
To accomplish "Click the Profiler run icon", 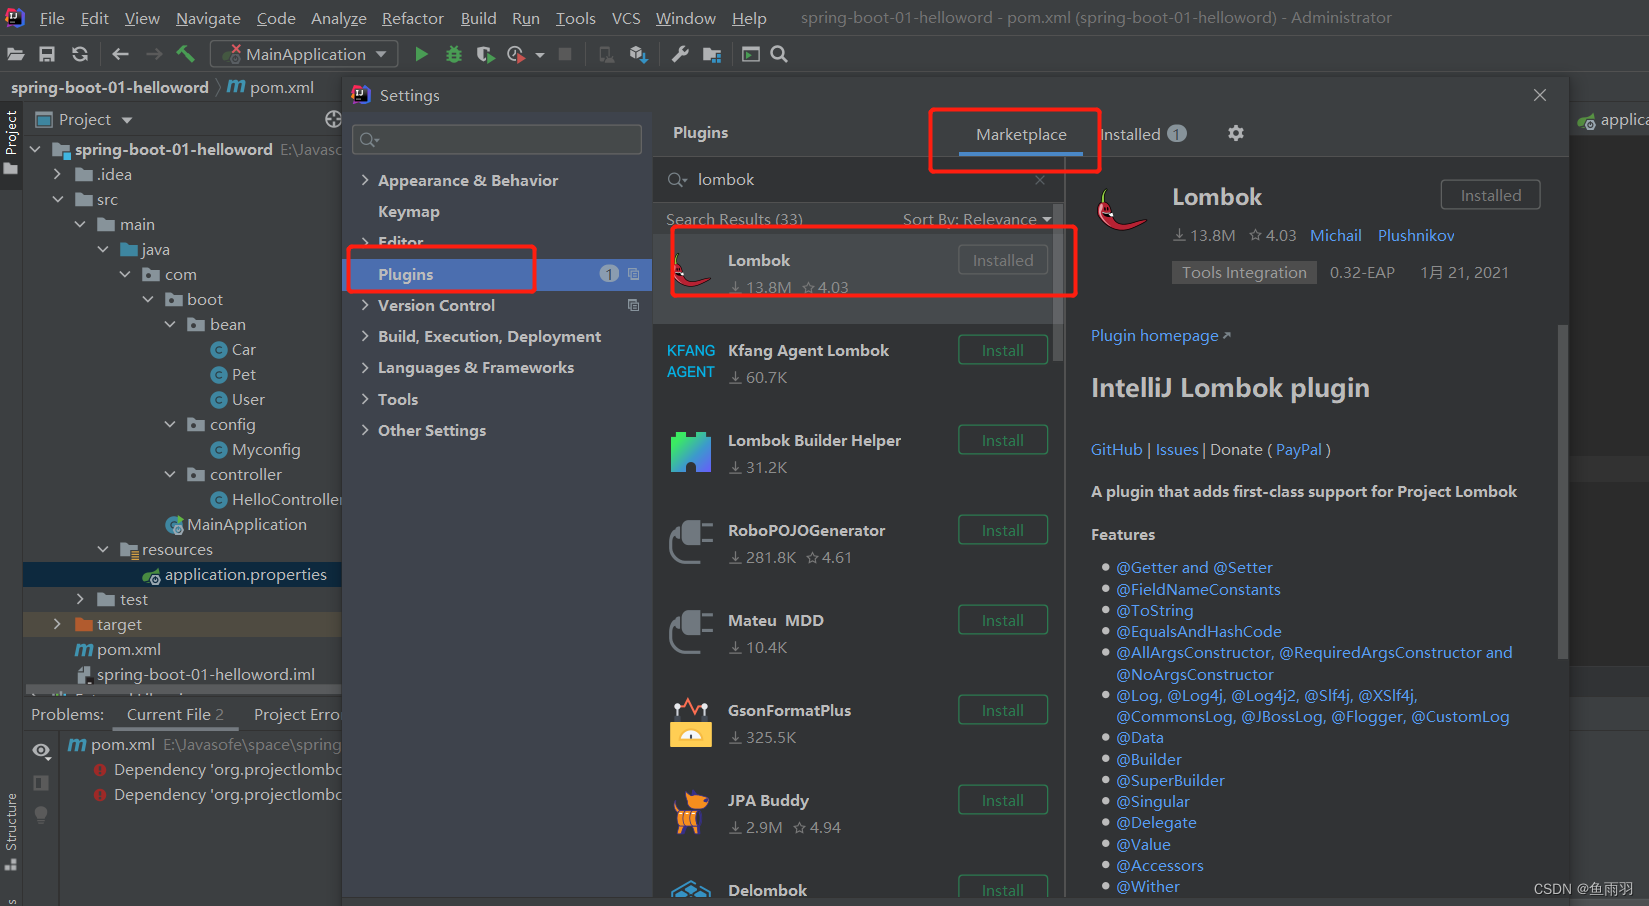I will pos(517,54).
